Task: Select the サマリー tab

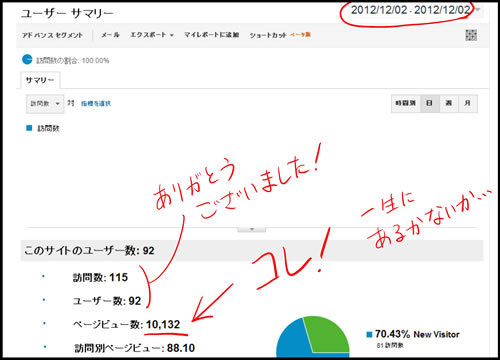Action: [x=40, y=80]
